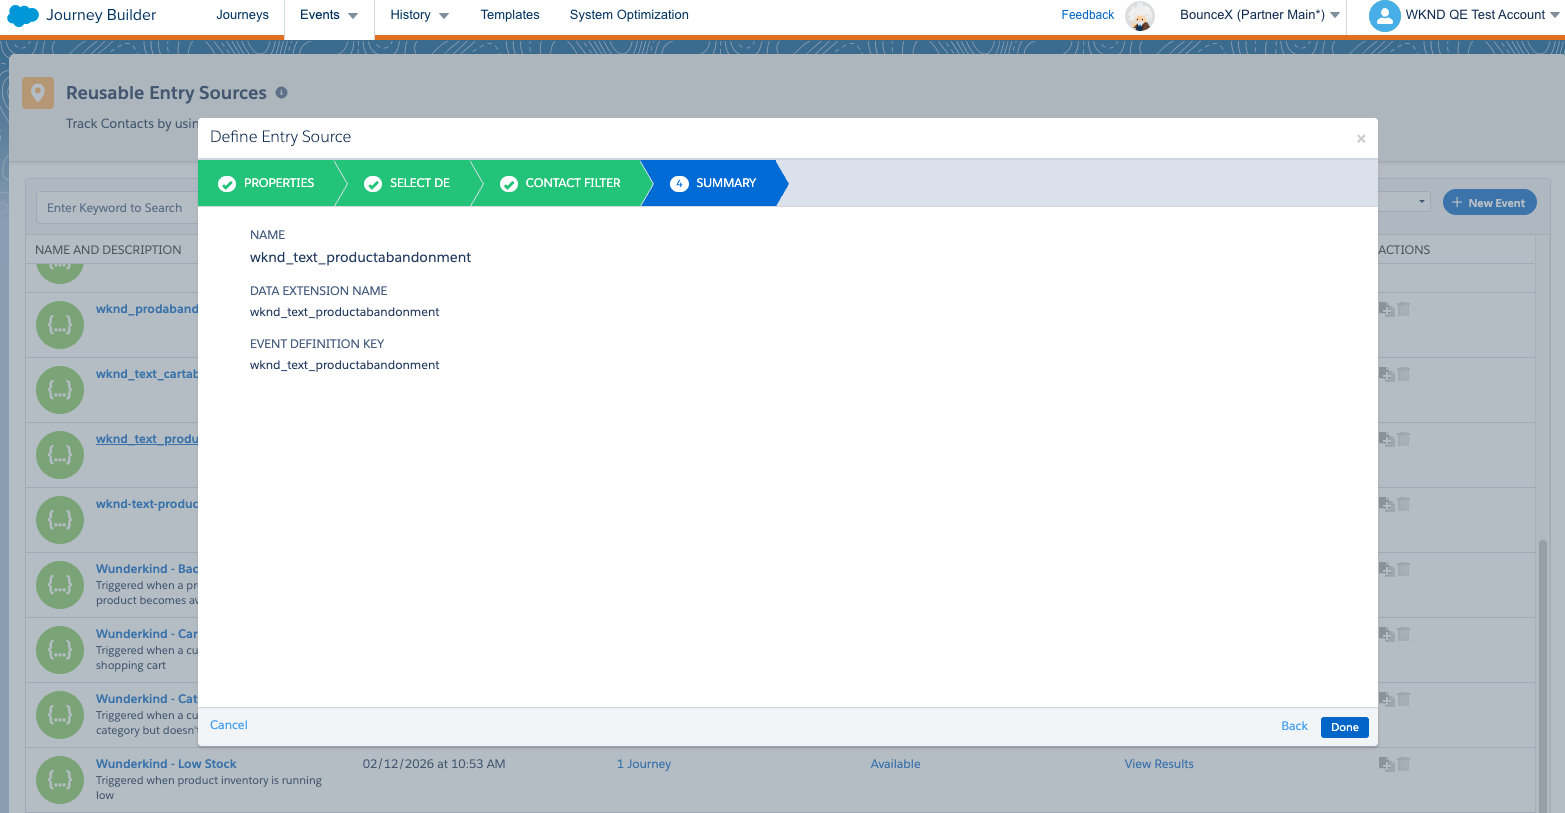This screenshot has height=813, width=1565.
Task: Click the Wunderkind - Bac row event icon
Action: coord(60,585)
